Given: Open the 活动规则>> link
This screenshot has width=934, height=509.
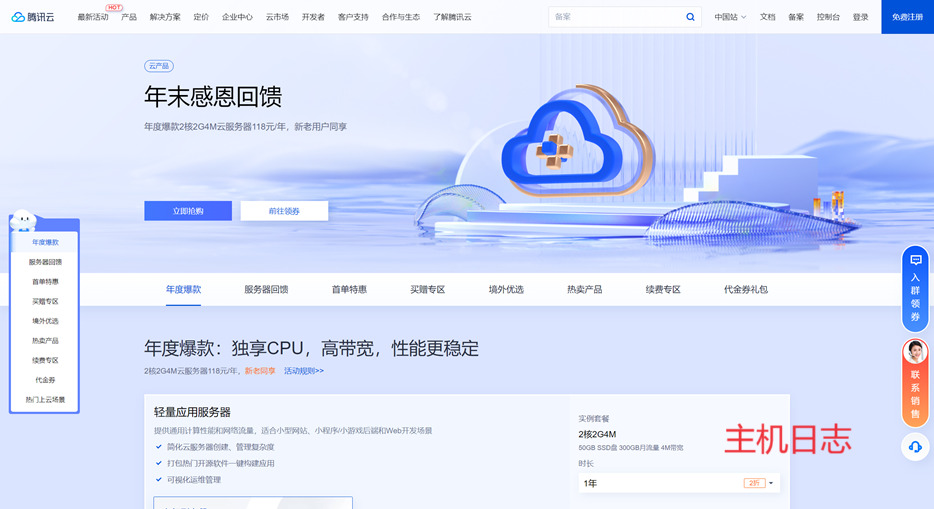Looking at the screenshot, I should (x=304, y=371).
